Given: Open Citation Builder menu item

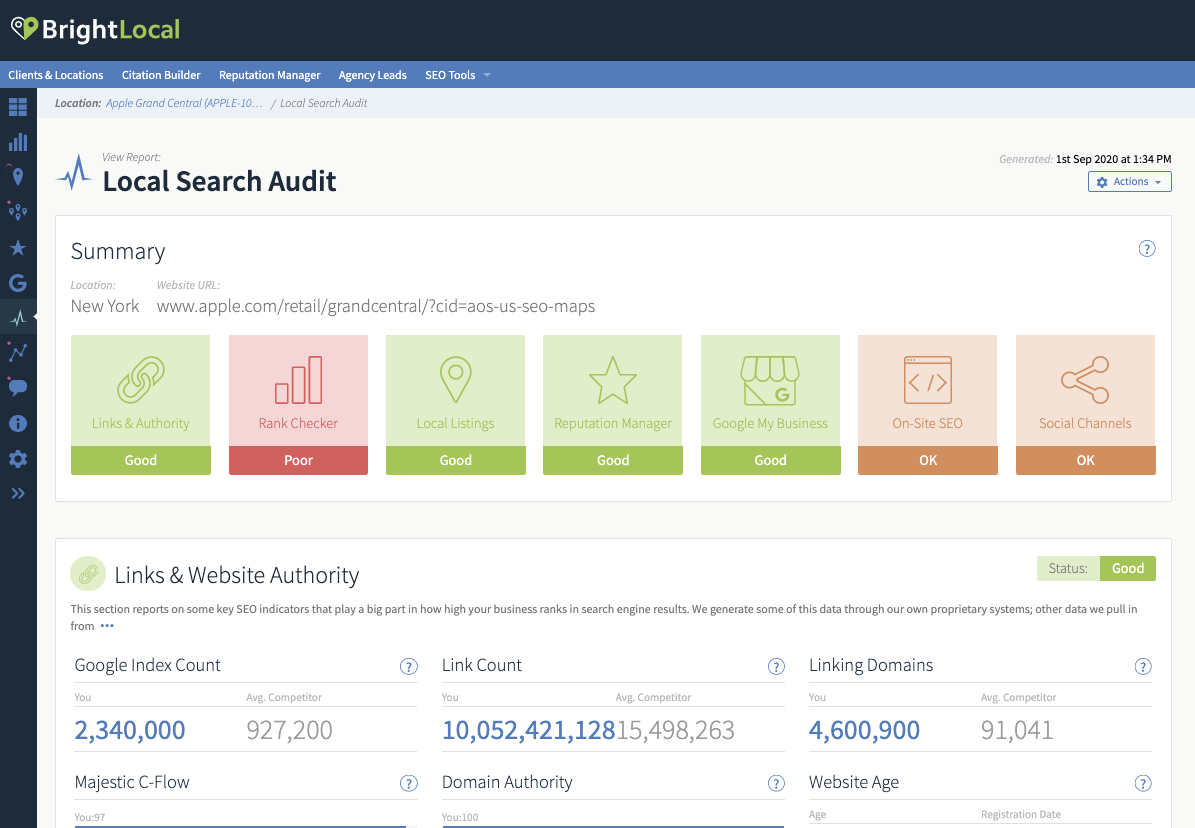Looking at the screenshot, I should pyautogui.click(x=161, y=75).
